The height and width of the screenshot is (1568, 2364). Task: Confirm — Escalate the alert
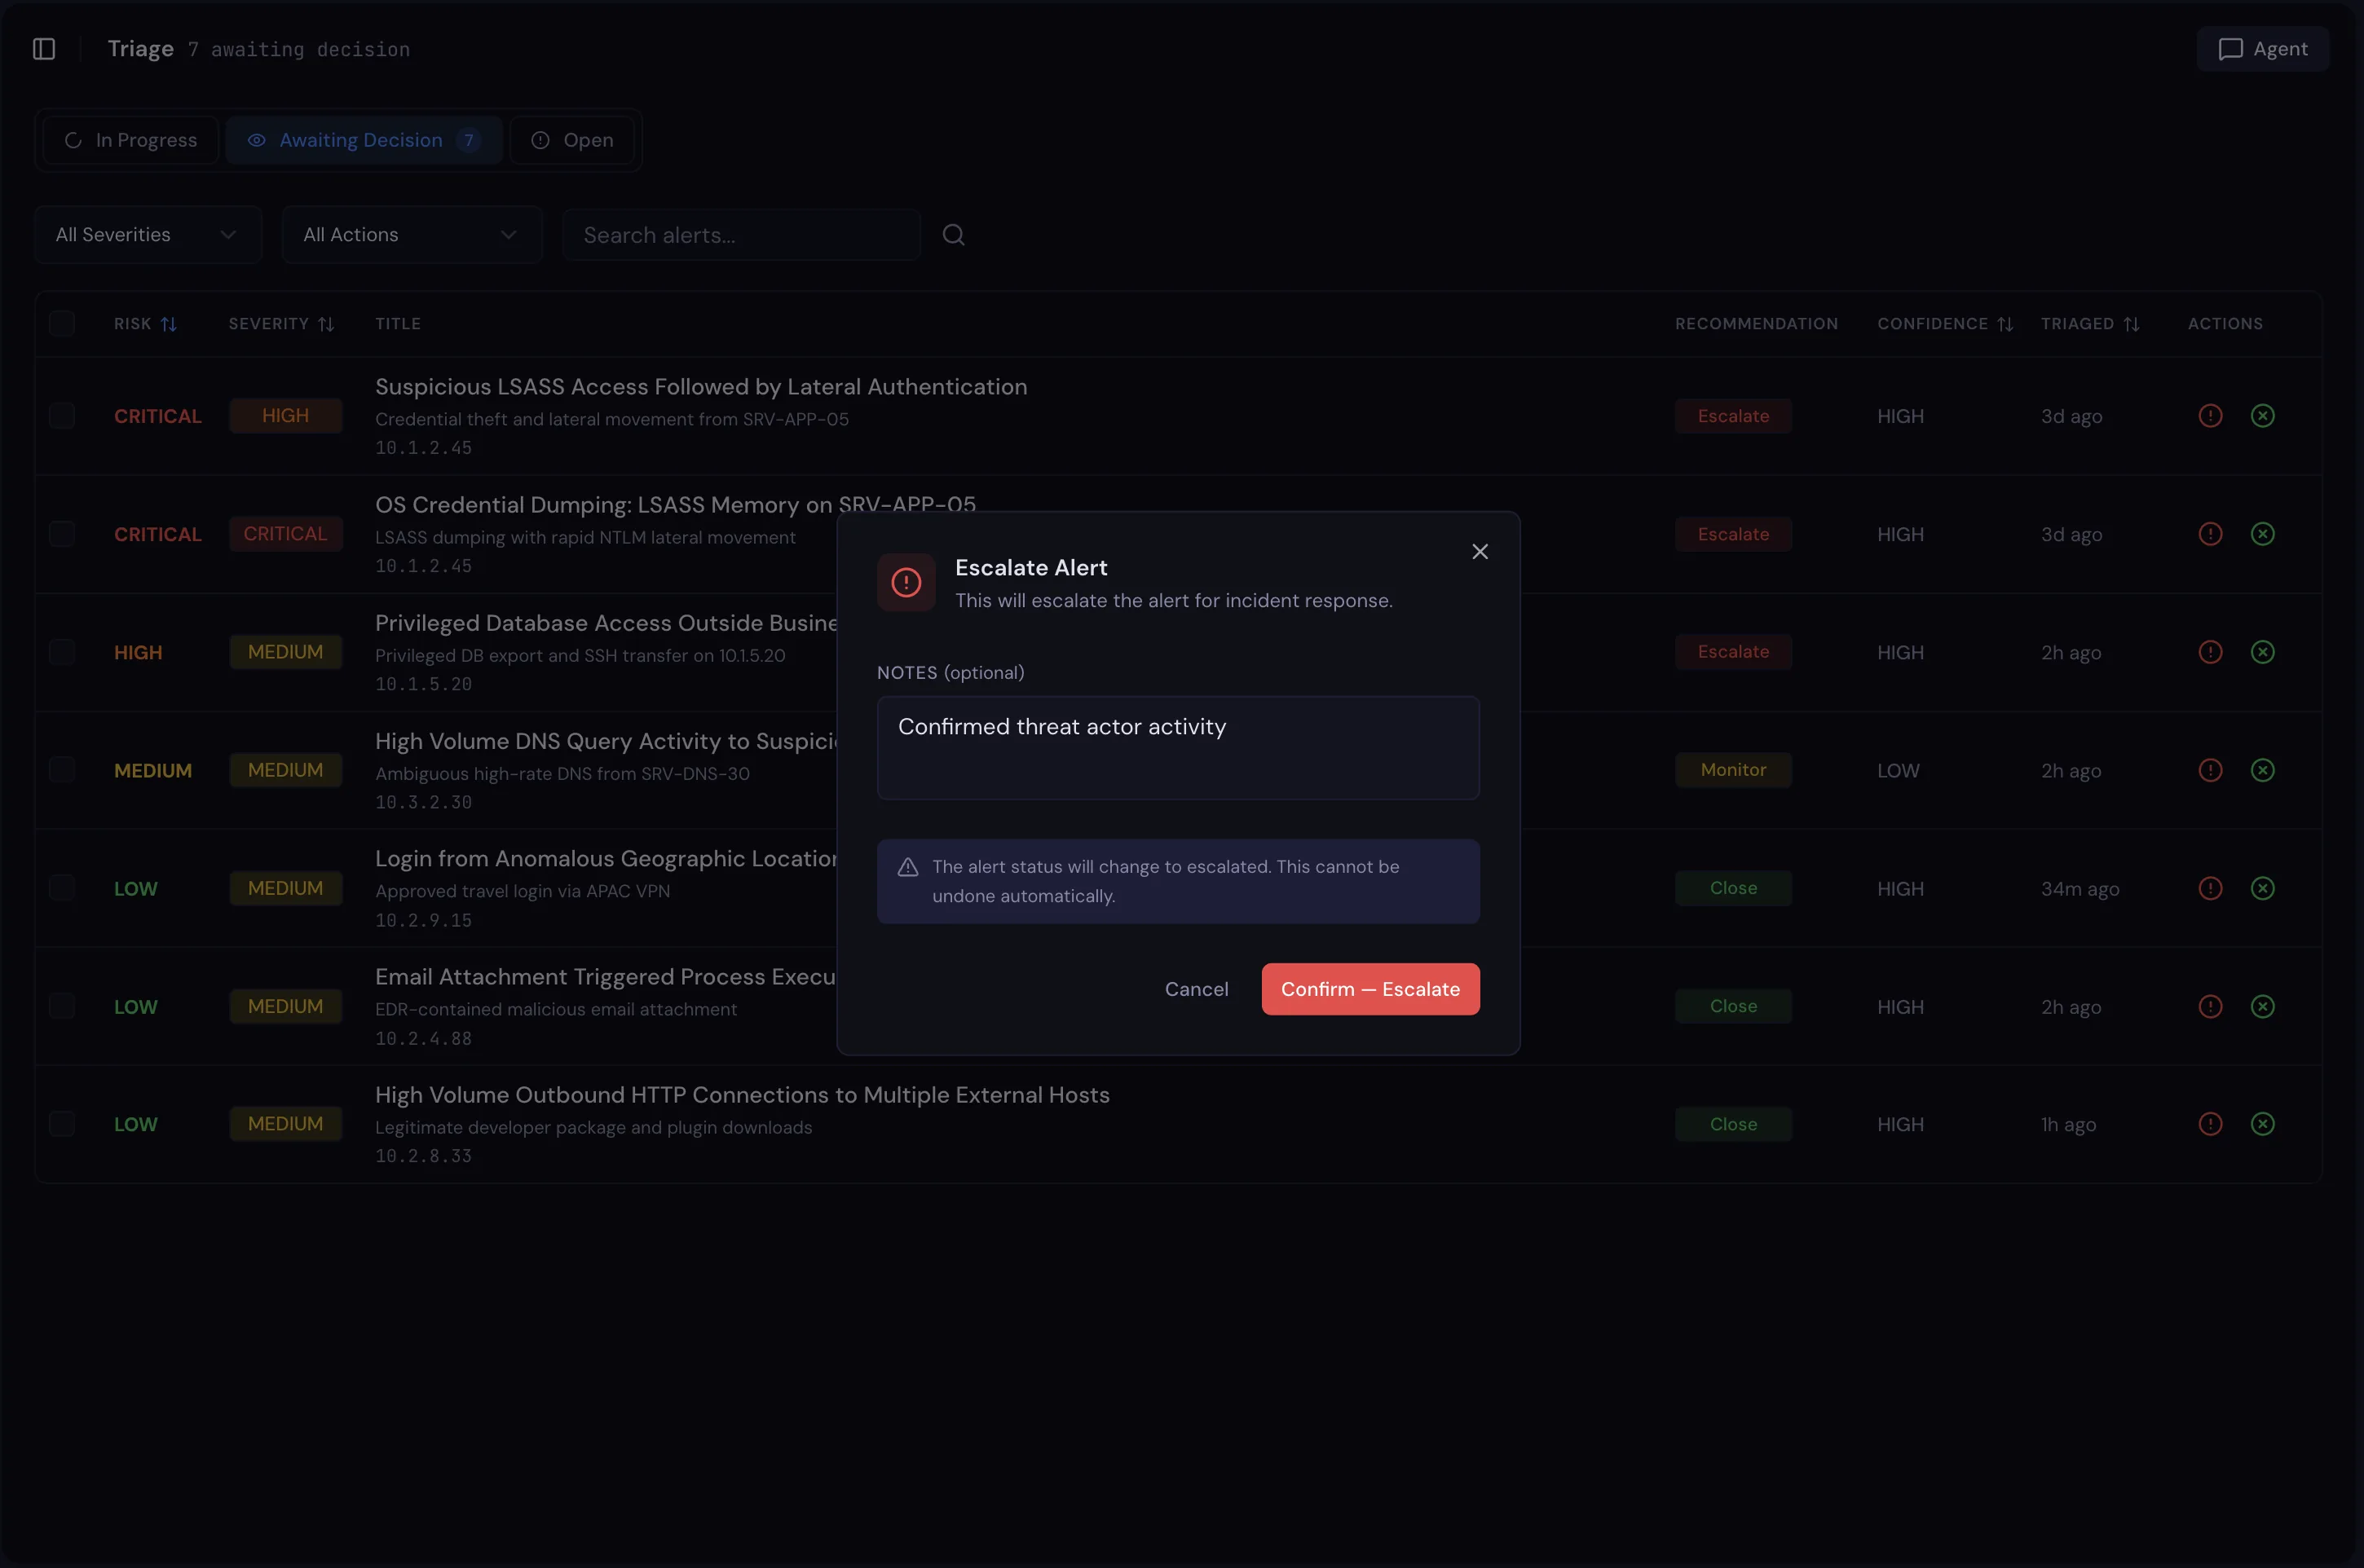pyautogui.click(x=1370, y=989)
